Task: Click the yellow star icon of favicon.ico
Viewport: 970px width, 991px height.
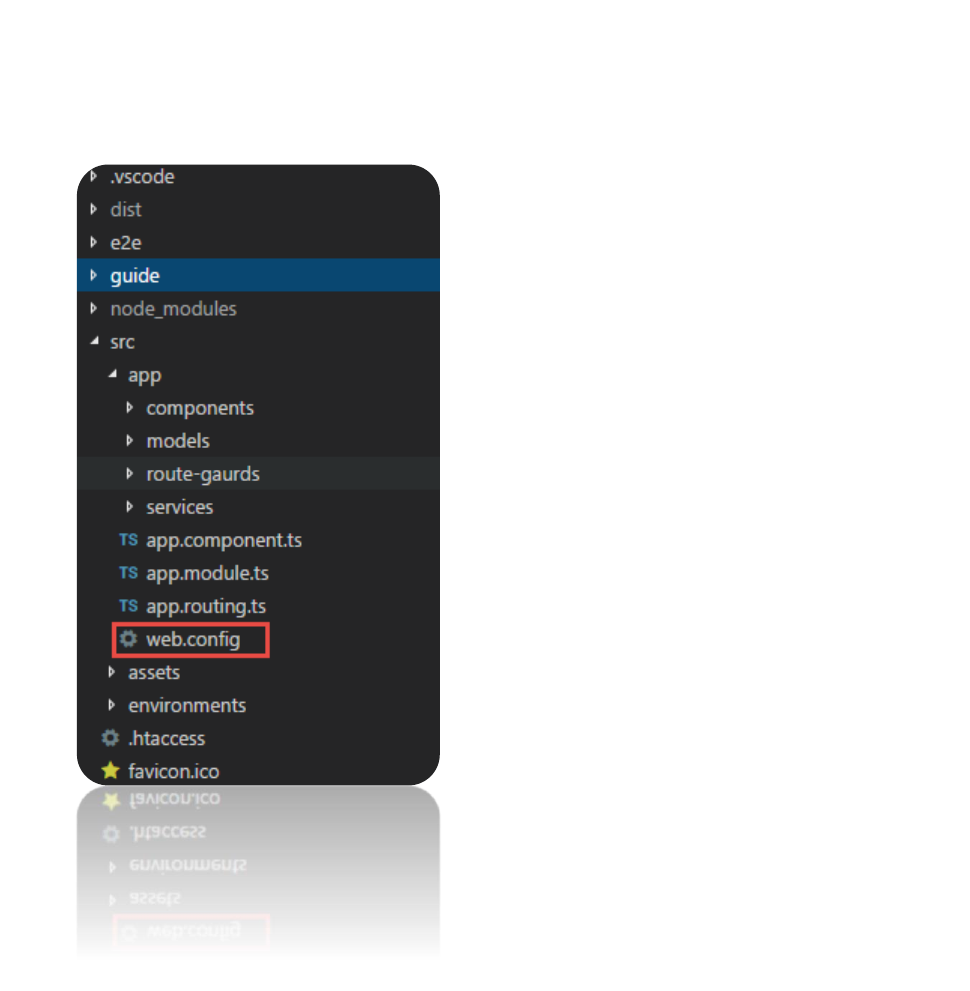Action: (111, 770)
